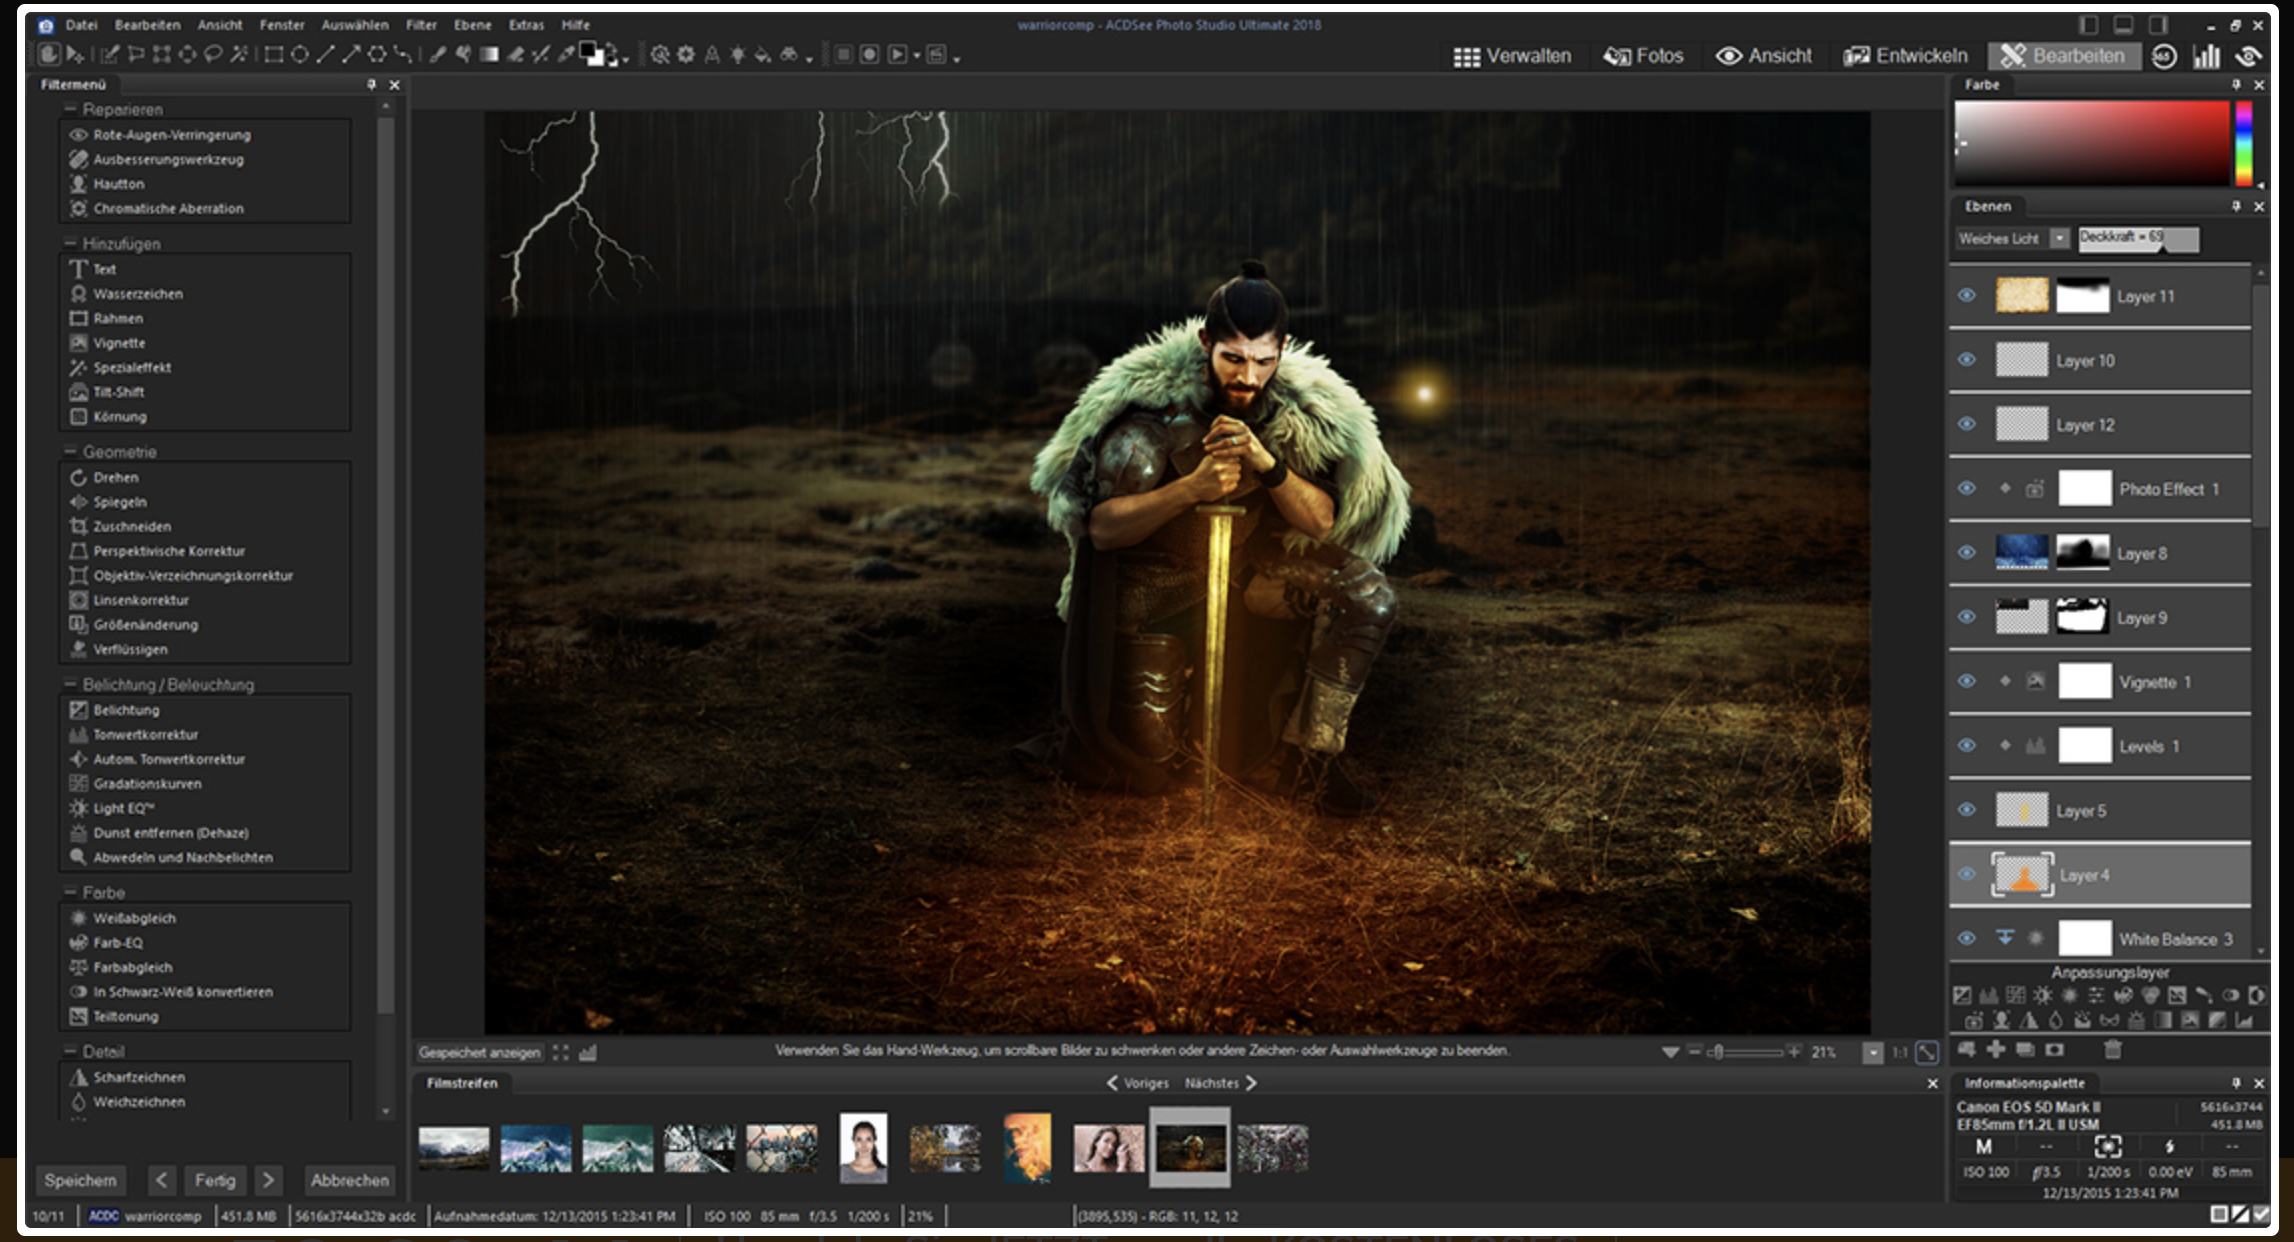
Task: Select the Ellipse drawing tool
Action: pos(299,55)
